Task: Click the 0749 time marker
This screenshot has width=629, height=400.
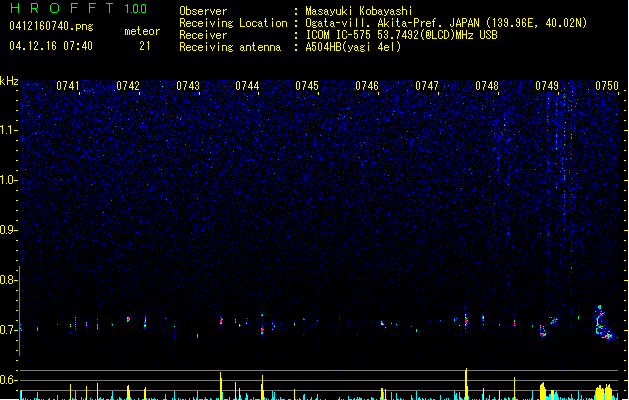Action: click(x=547, y=86)
